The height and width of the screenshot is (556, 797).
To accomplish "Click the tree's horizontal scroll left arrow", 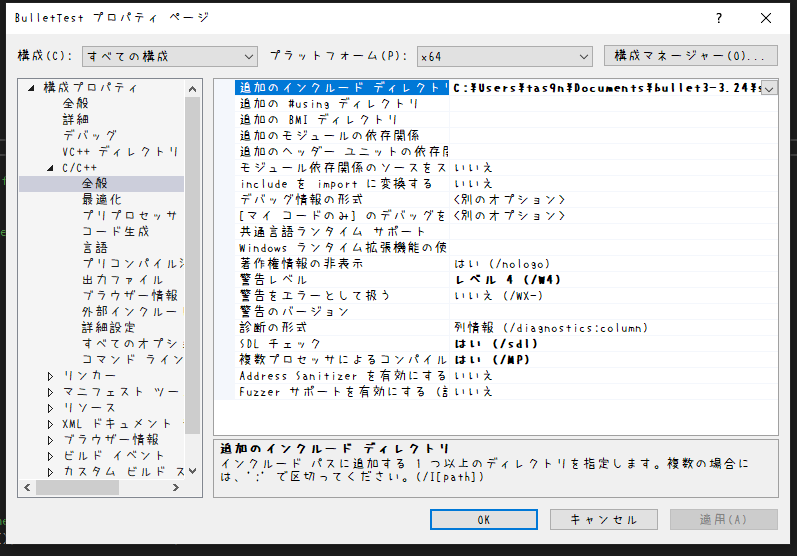I will [27, 487].
